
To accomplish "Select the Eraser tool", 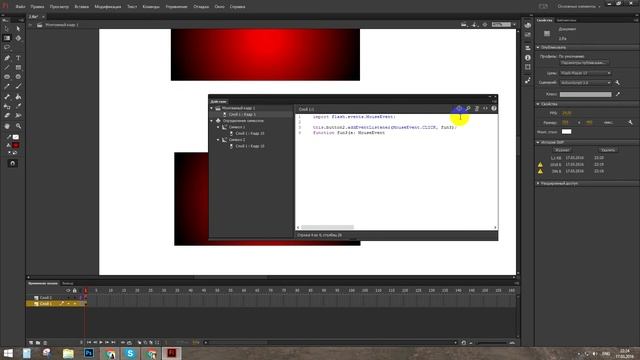I will [7, 116].
